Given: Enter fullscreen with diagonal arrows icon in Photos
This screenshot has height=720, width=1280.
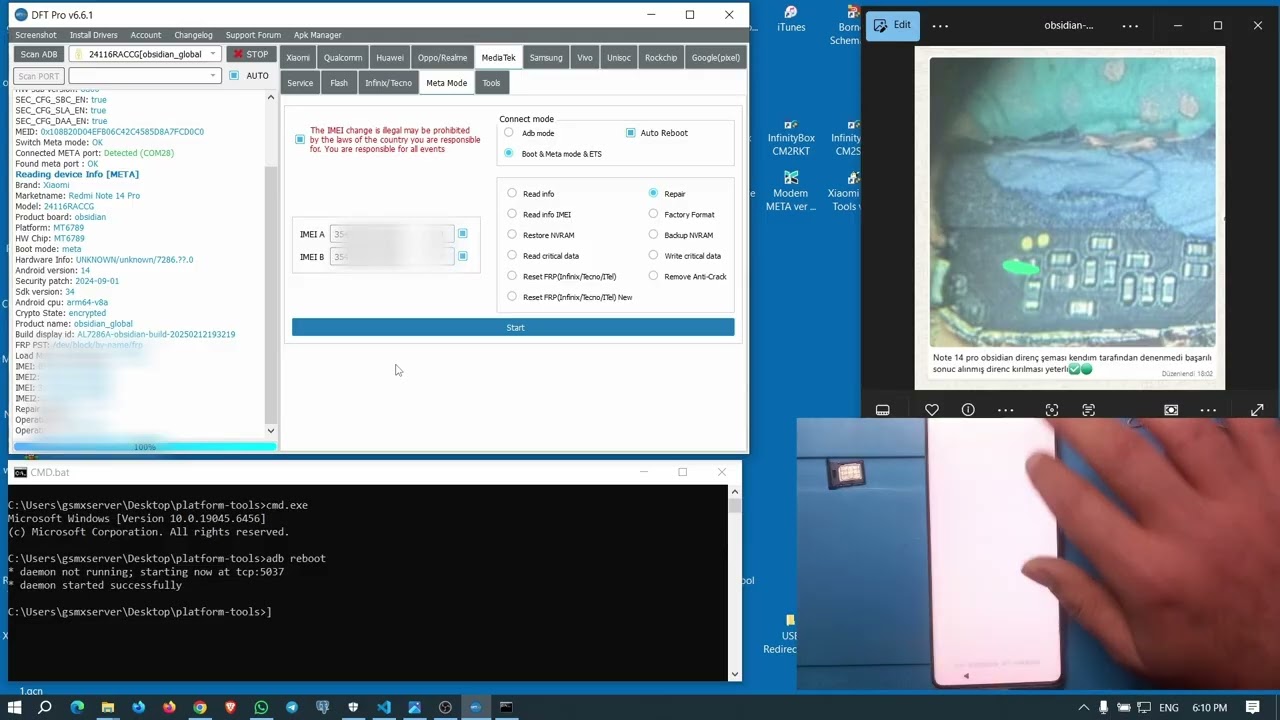Looking at the screenshot, I should click(1257, 410).
